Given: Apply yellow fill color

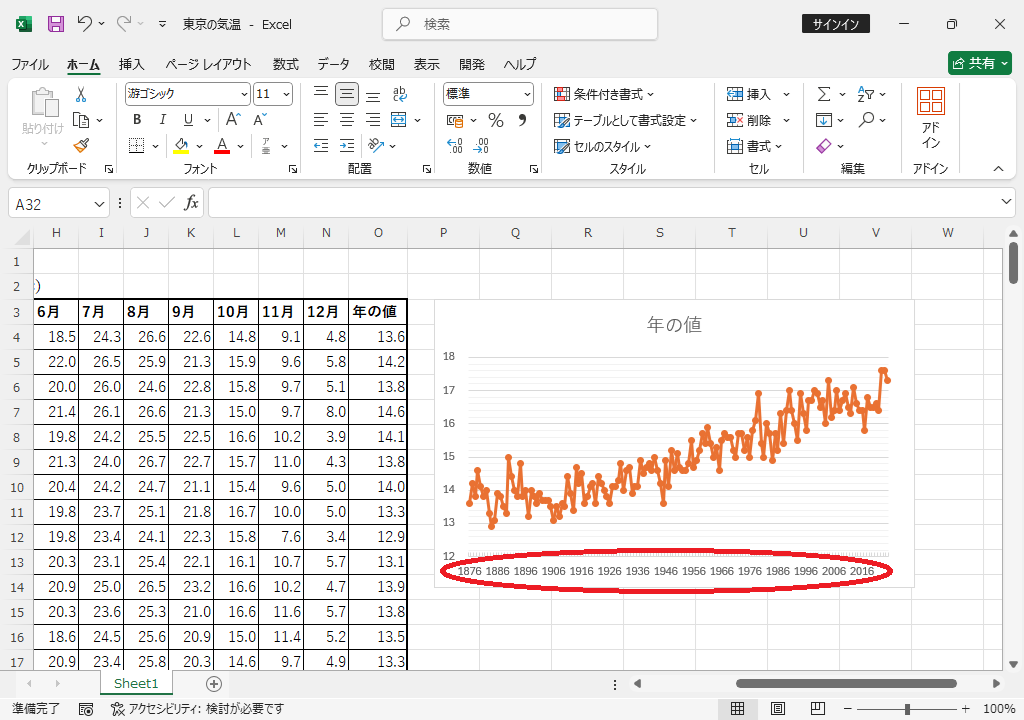Looking at the screenshot, I should [x=182, y=146].
